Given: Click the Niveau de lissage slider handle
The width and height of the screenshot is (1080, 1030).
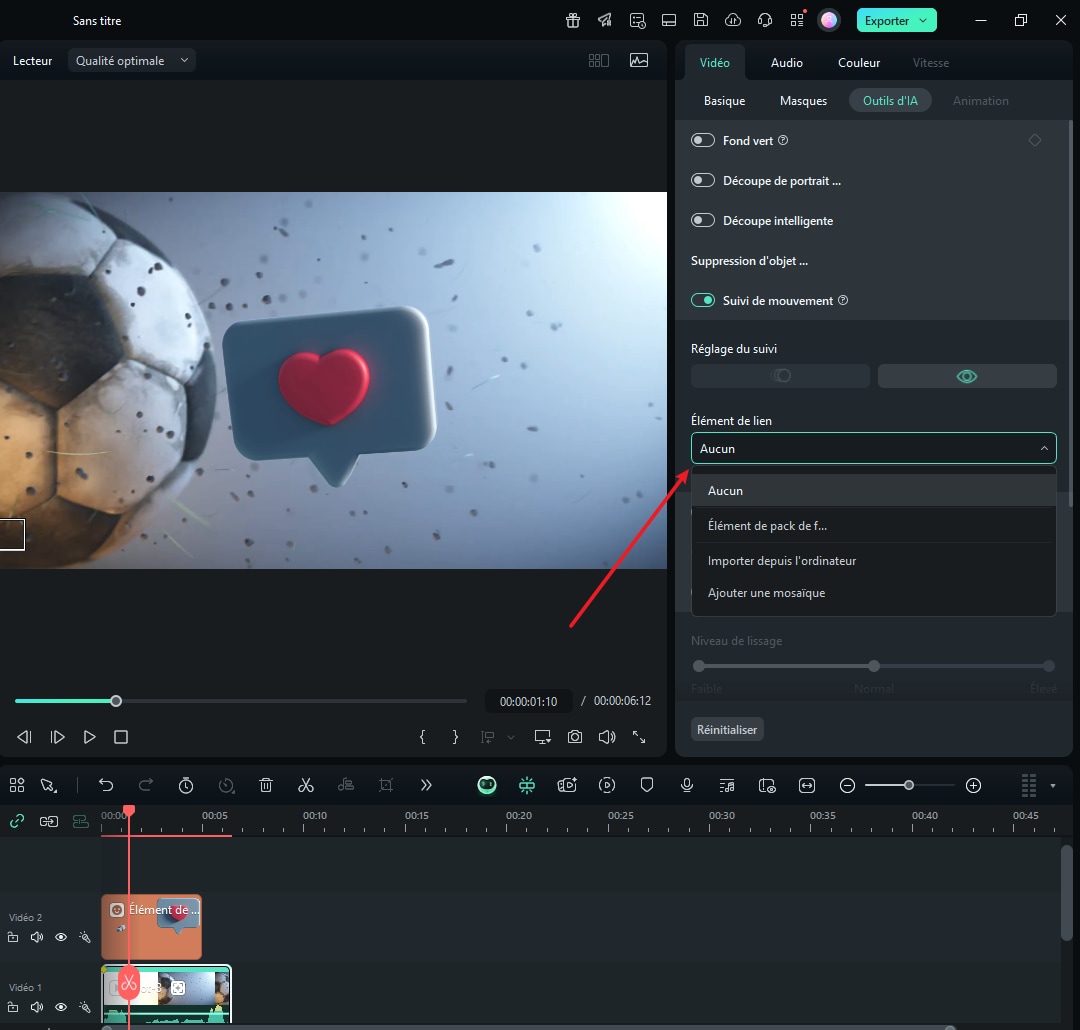Looking at the screenshot, I should click(x=873, y=666).
